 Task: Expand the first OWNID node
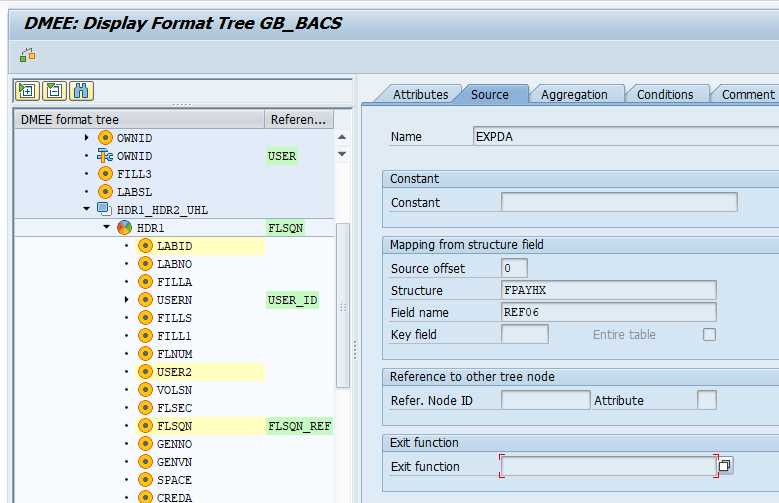click(87, 137)
